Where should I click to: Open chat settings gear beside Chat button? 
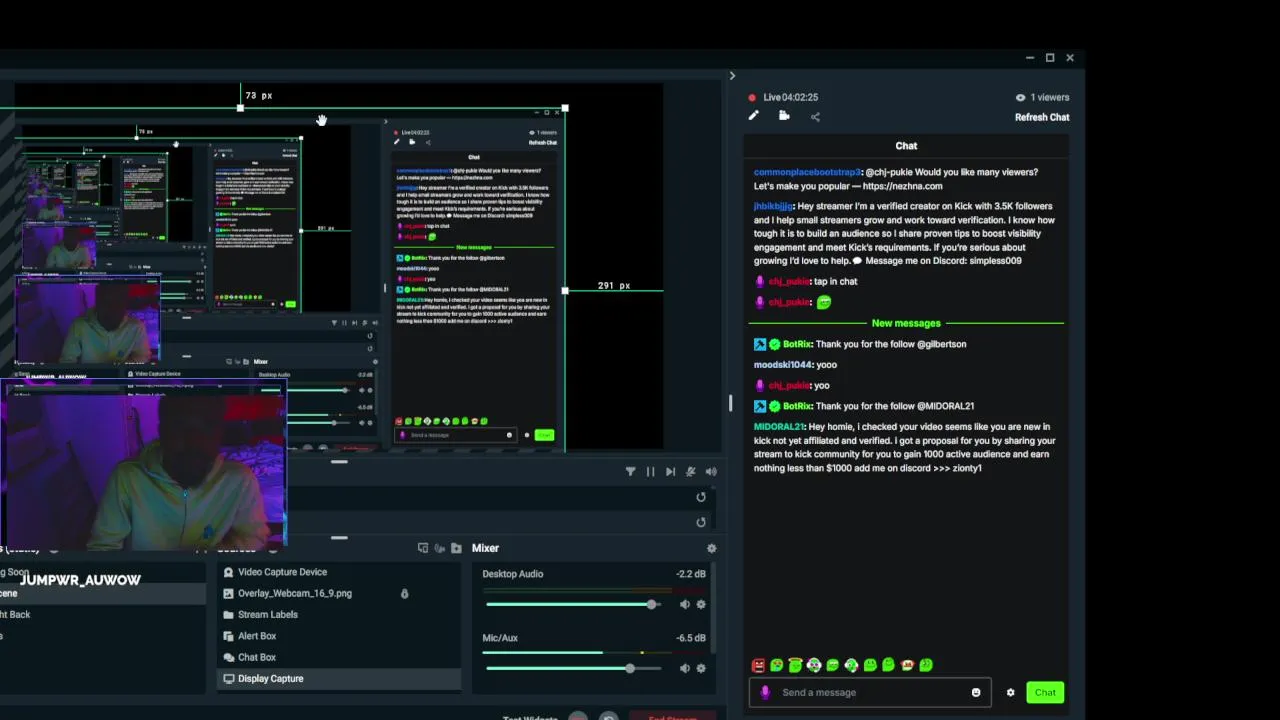click(x=1010, y=692)
